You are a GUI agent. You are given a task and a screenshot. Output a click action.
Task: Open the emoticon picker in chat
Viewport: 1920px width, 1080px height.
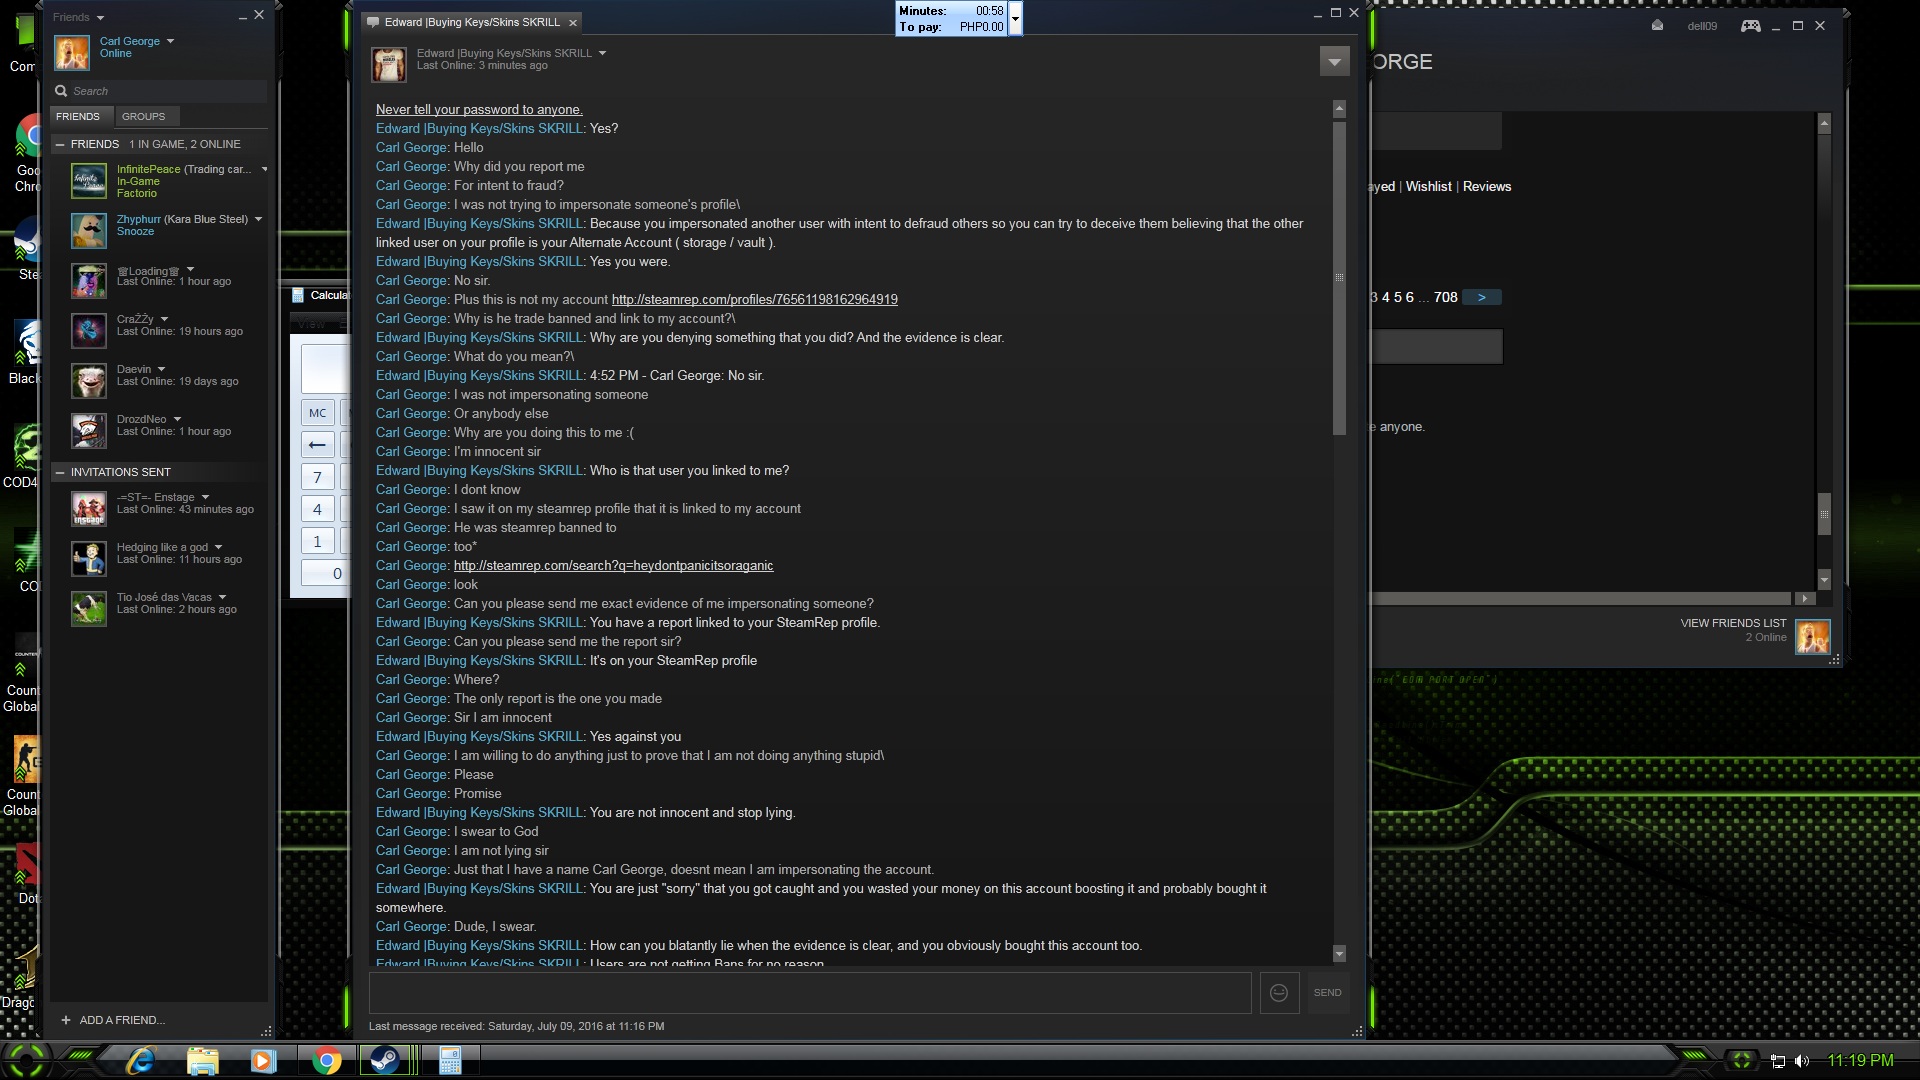click(1278, 992)
